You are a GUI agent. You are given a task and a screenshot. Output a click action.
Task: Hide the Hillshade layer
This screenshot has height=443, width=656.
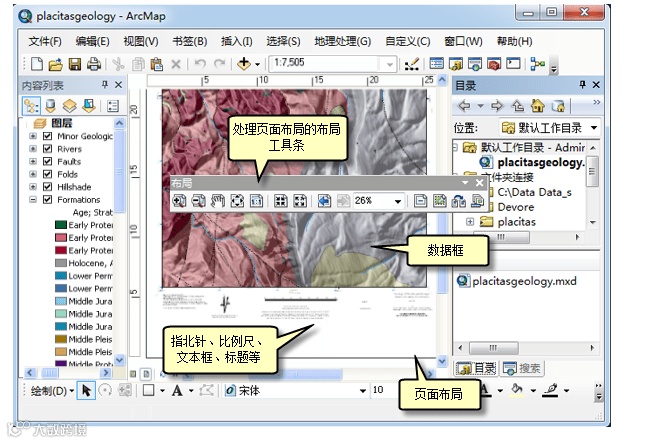click(48, 187)
